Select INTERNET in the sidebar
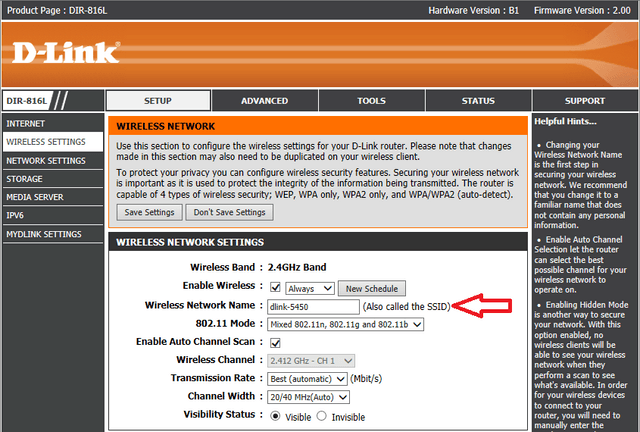This screenshot has width=640, height=432. [53, 123]
